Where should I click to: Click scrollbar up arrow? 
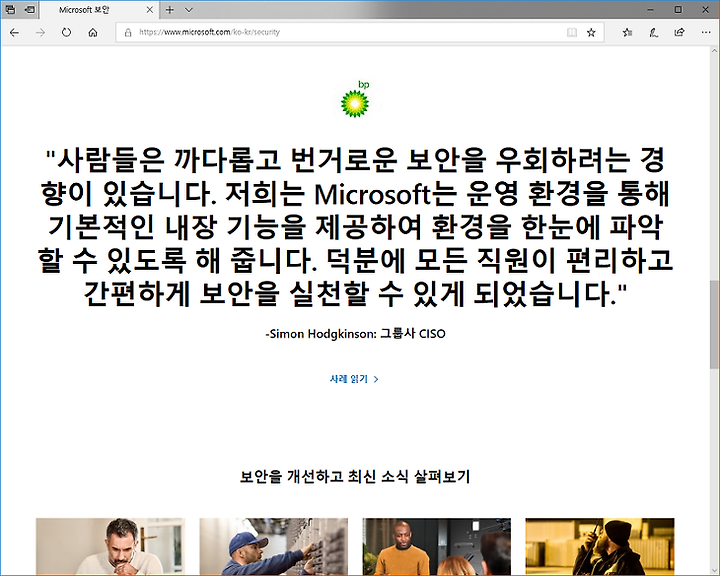[x=714, y=51]
